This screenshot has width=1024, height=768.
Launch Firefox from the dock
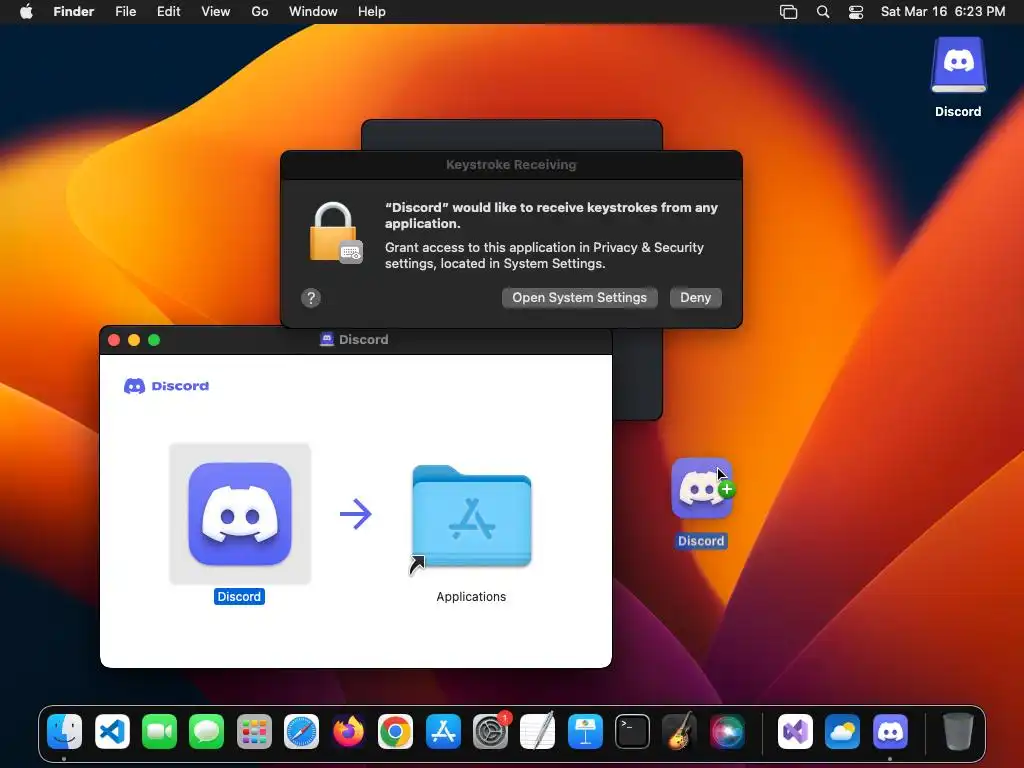[349, 731]
